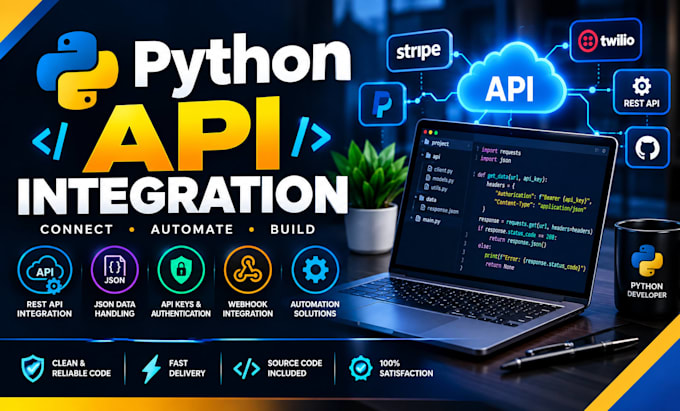Click the word 'AUTOMATE'

[192, 229]
